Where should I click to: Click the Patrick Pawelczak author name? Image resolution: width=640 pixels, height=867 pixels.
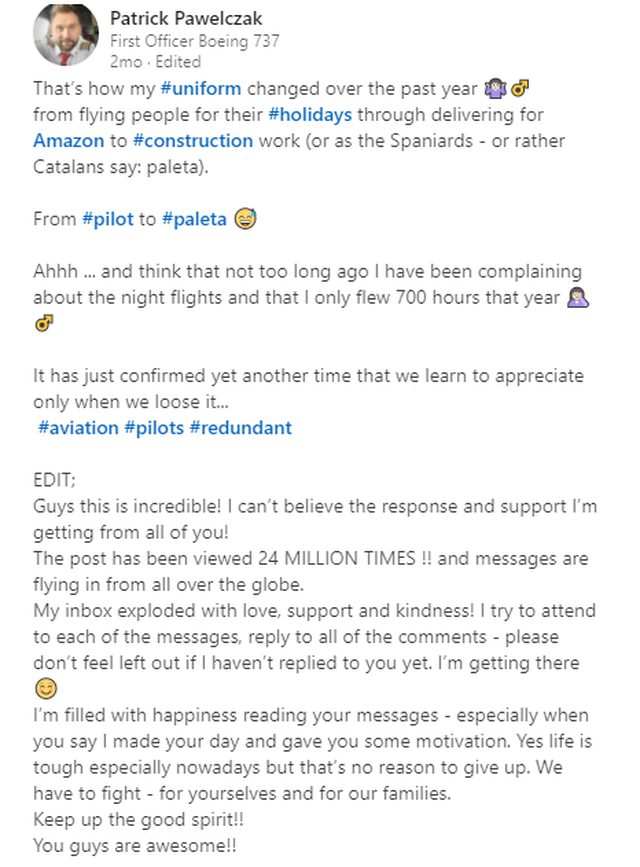click(x=186, y=18)
